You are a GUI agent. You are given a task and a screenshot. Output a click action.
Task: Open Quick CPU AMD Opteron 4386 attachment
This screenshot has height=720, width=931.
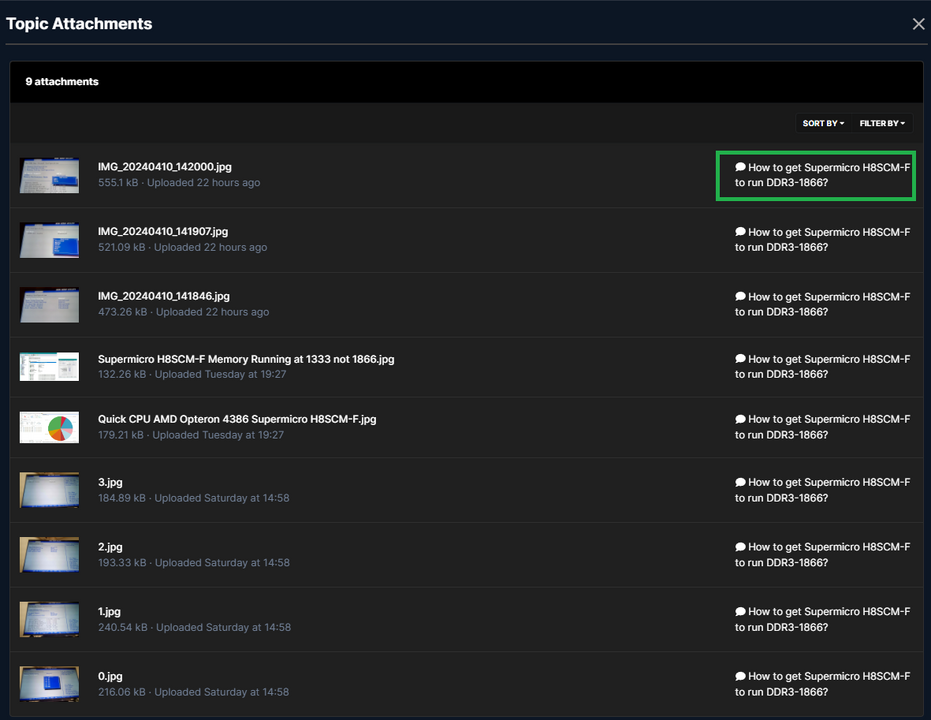tap(237, 419)
